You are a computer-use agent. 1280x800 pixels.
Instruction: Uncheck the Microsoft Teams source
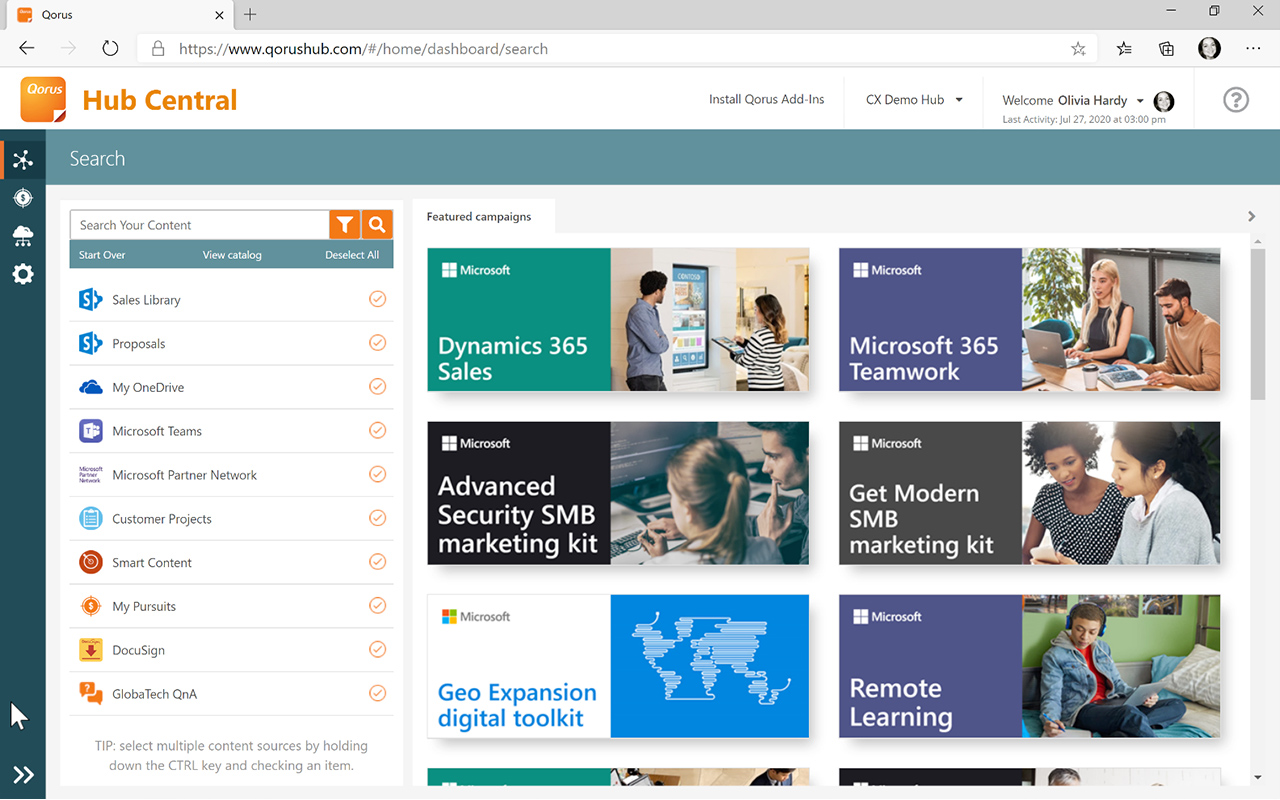click(377, 431)
